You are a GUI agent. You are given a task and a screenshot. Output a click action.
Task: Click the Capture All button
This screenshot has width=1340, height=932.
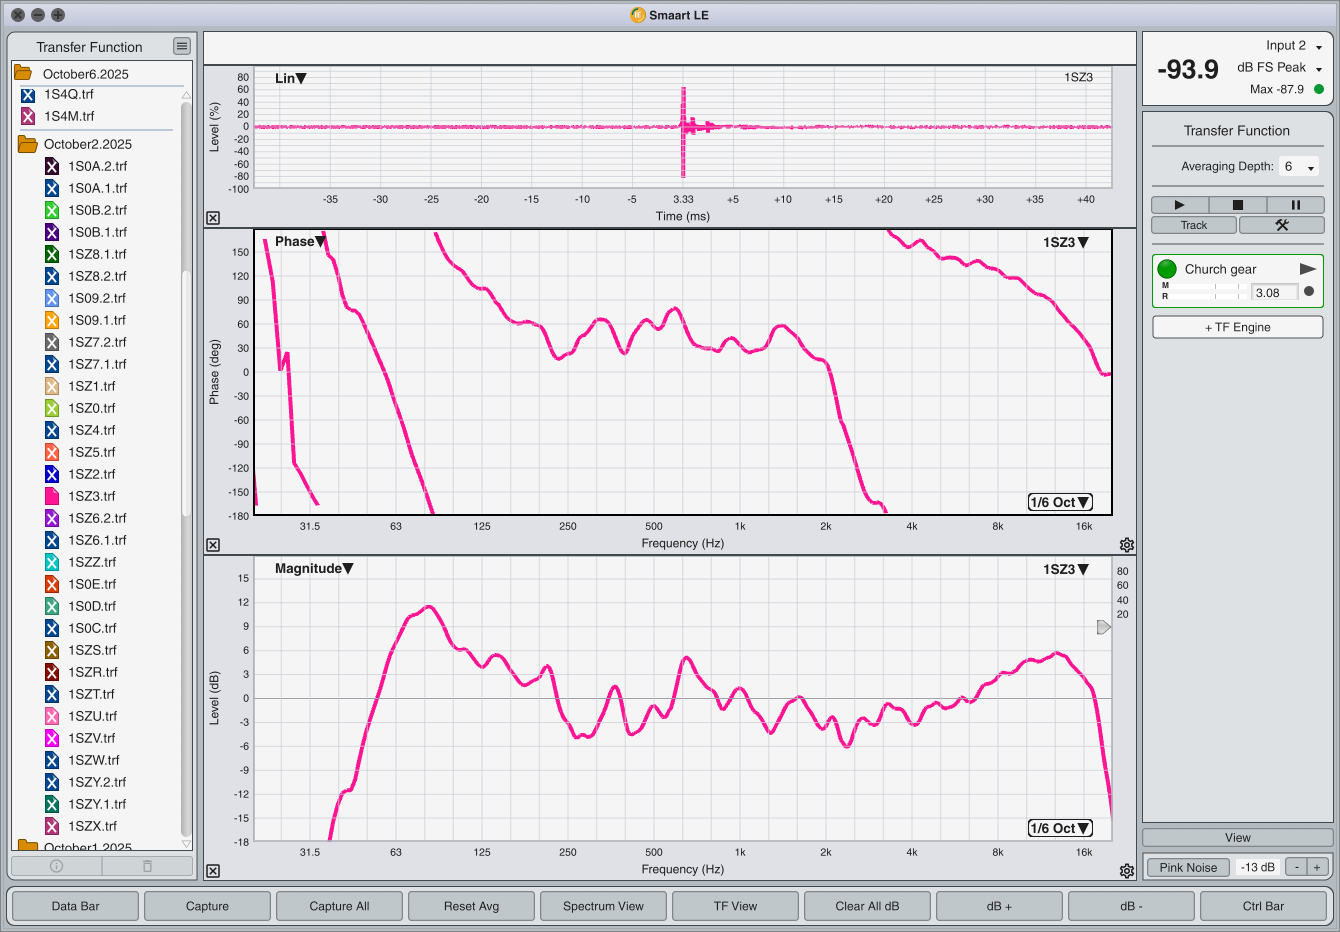click(x=339, y=906)
